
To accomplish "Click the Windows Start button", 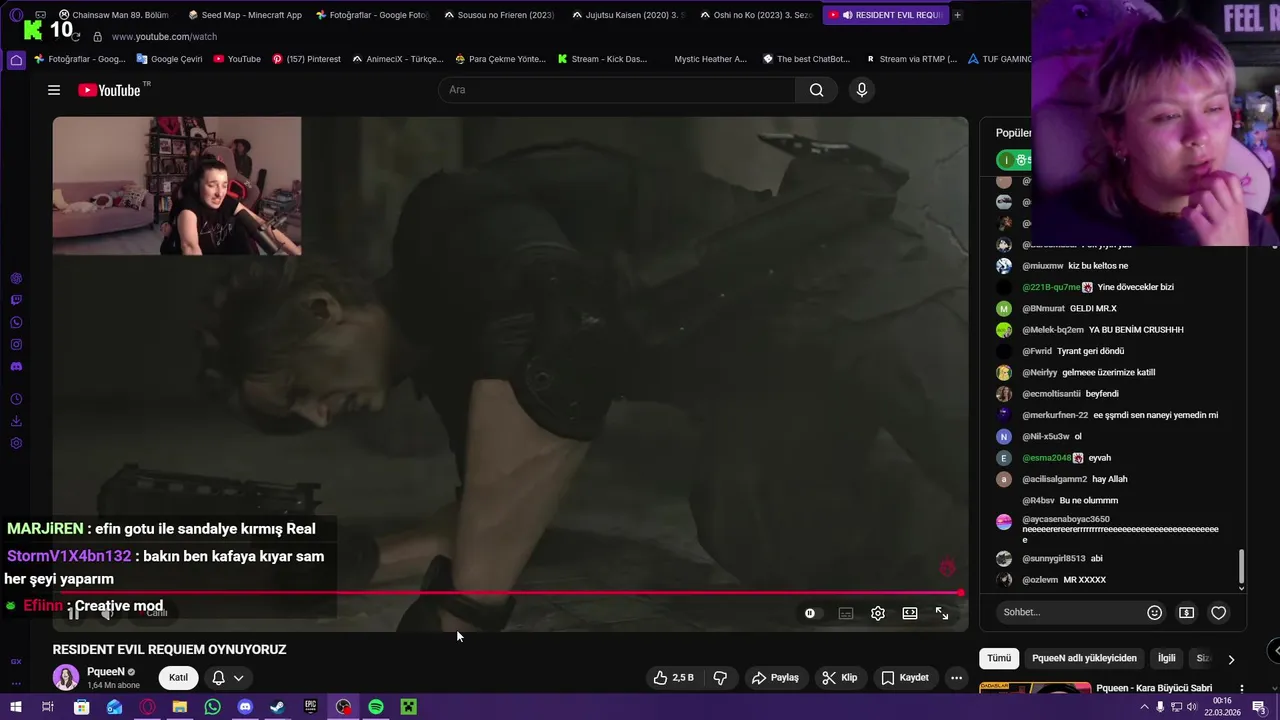I will point(15,707).
